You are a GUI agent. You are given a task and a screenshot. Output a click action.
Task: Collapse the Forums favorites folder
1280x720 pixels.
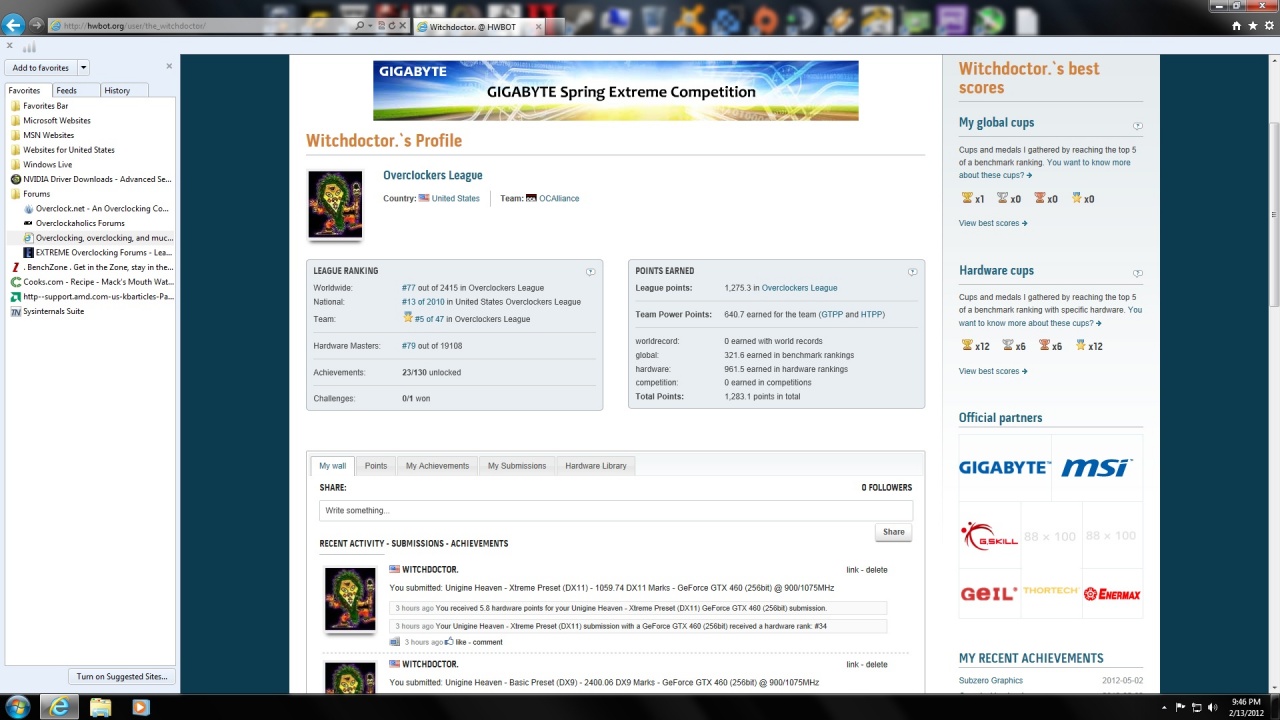coord(36,194)
